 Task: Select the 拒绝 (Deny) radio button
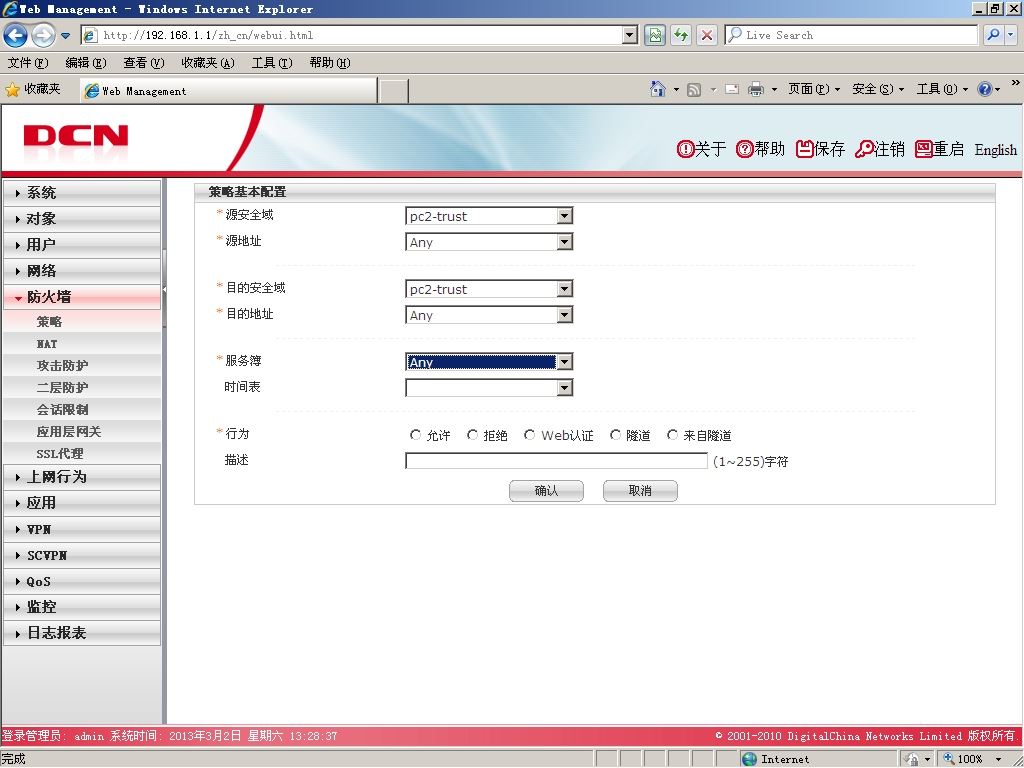473,435
